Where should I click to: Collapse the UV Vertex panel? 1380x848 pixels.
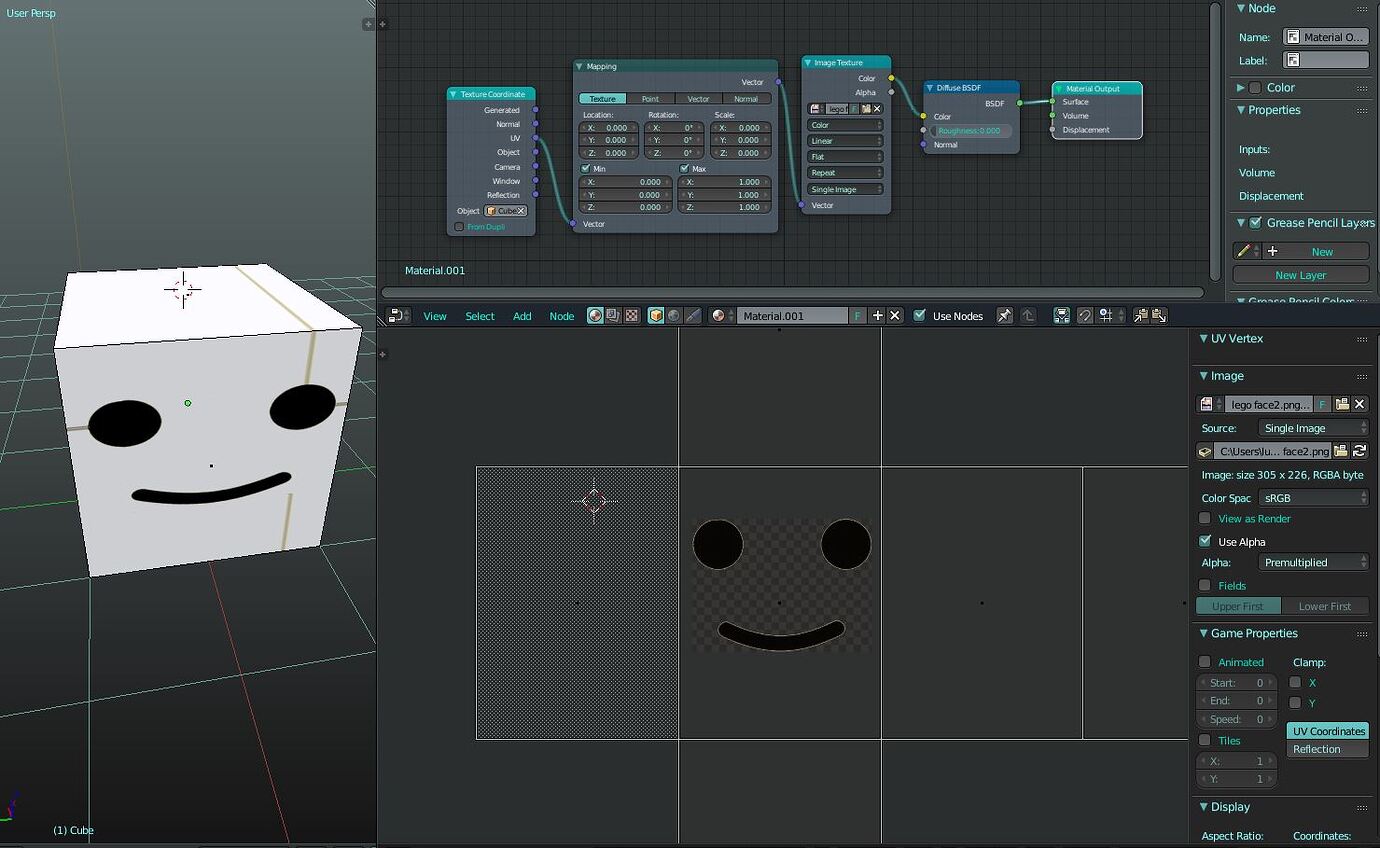point(1204,339)
